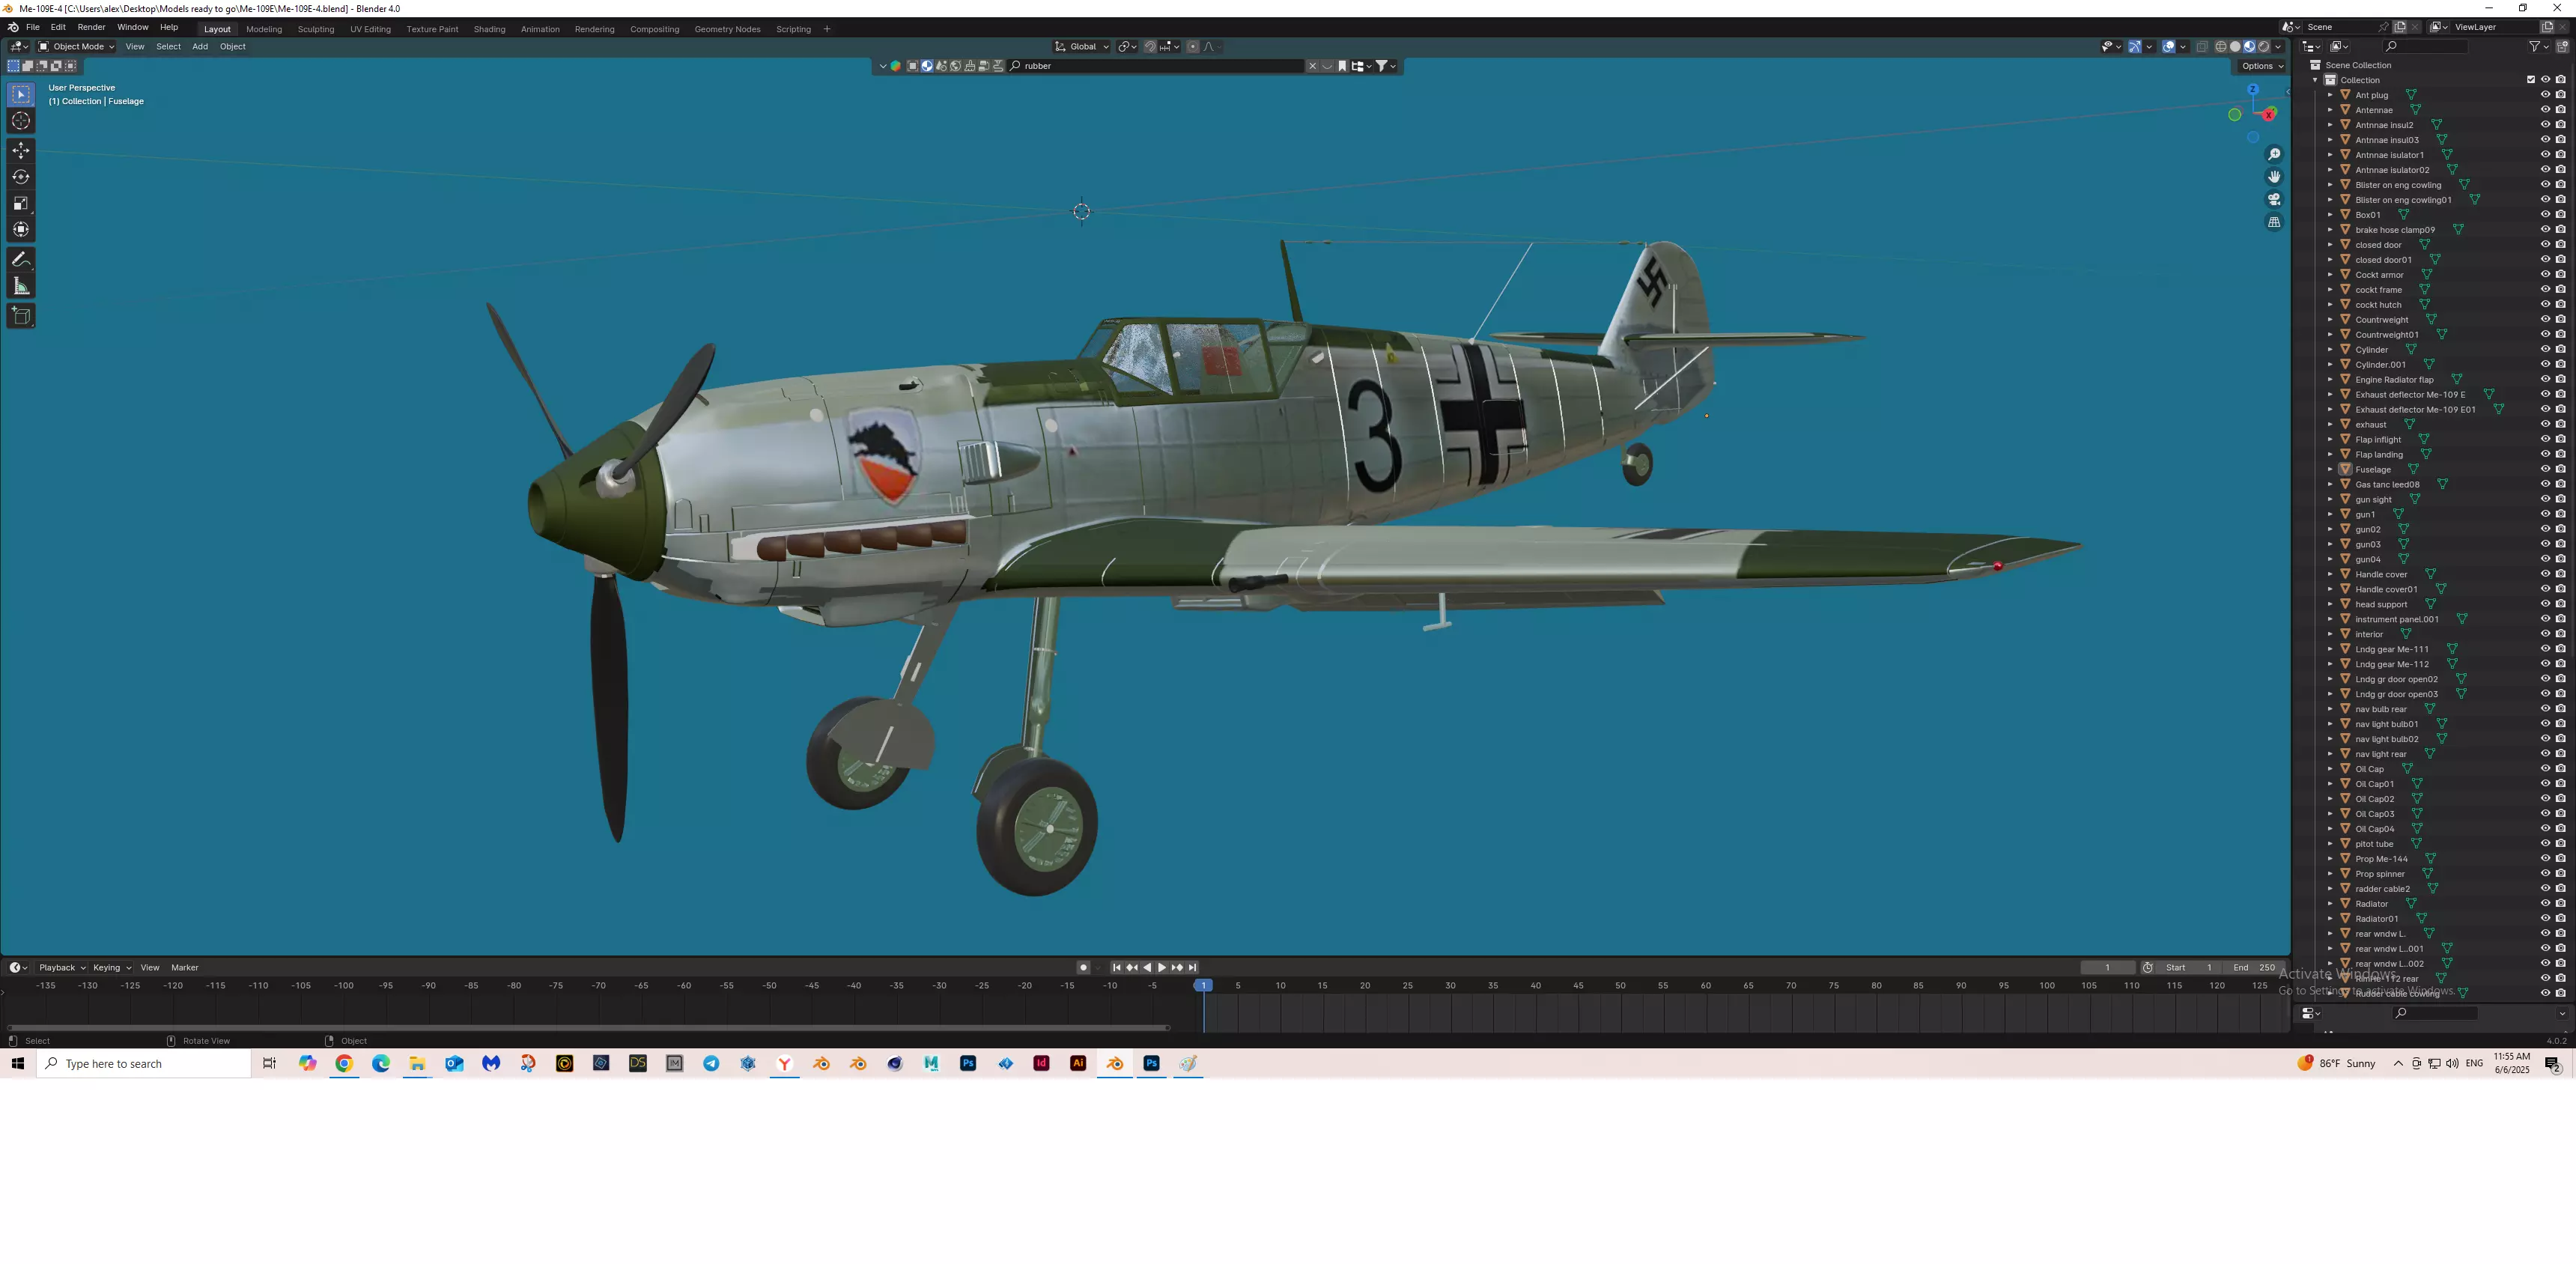Play the animation in reverse
Image resolution: width=2576 pixels, height=1264 pixels.
1147,968
